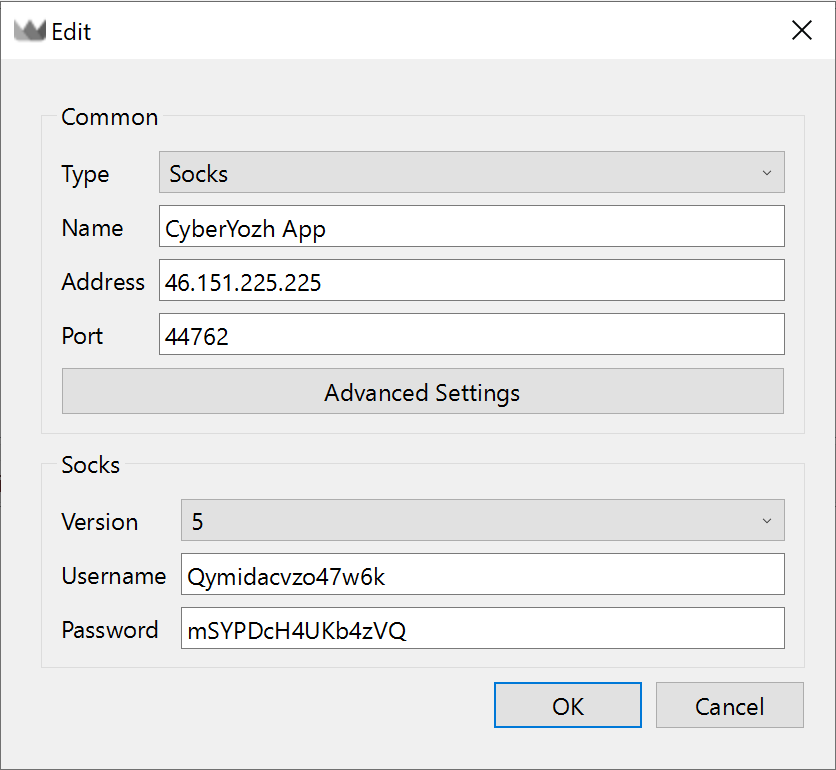This screenshot has height=770, width=836.
Task: Close the Edit dialog window
Action: (801, 30)
